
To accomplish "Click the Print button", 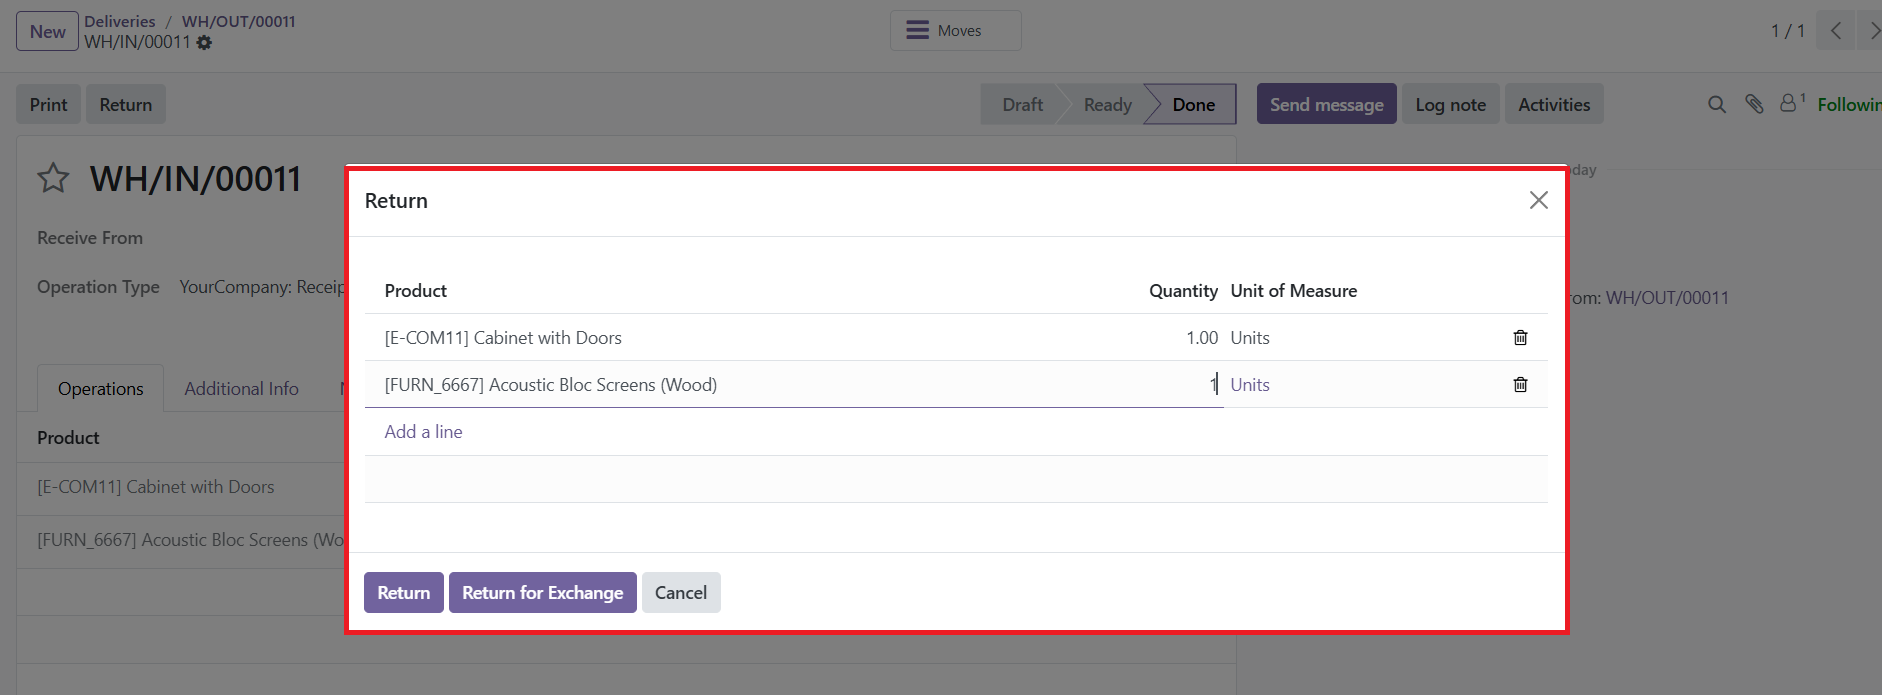I will click(x=48, y=104).
